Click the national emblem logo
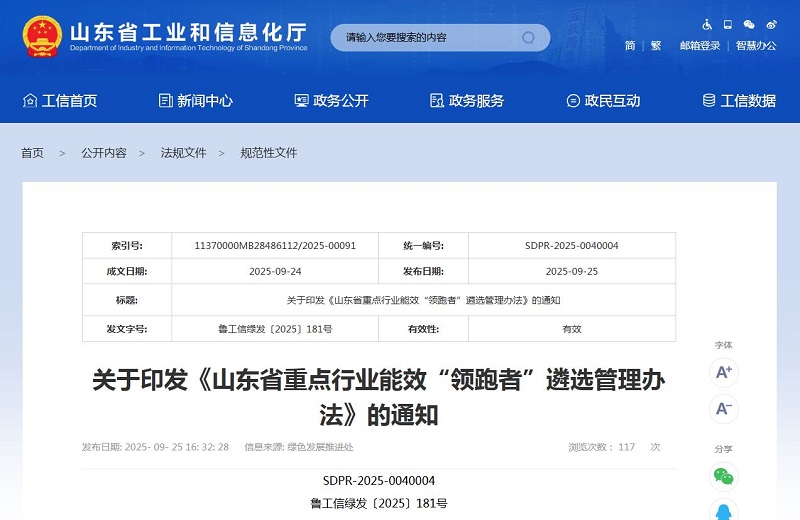Screen dimensions: 800x520 [41, 34]
